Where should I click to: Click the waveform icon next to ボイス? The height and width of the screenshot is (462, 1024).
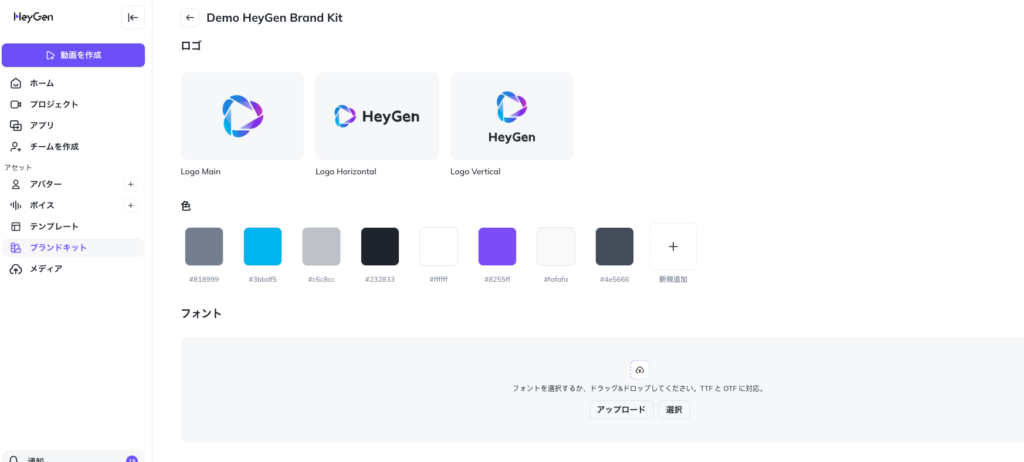16,205
